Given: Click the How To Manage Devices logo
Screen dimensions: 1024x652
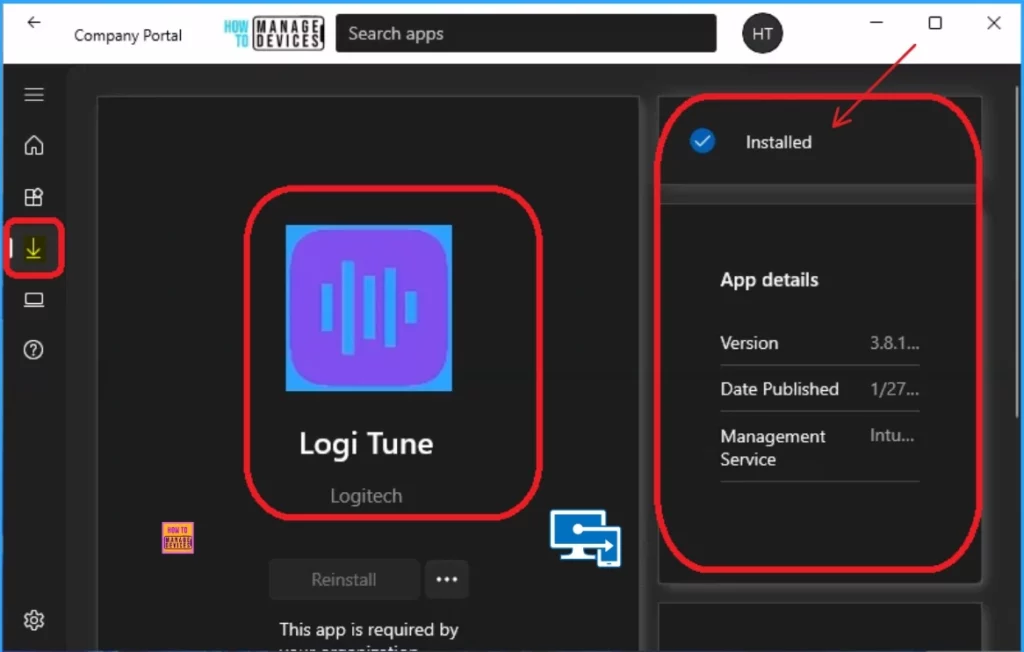Looking at the screenshot, I should click(274, 33).
